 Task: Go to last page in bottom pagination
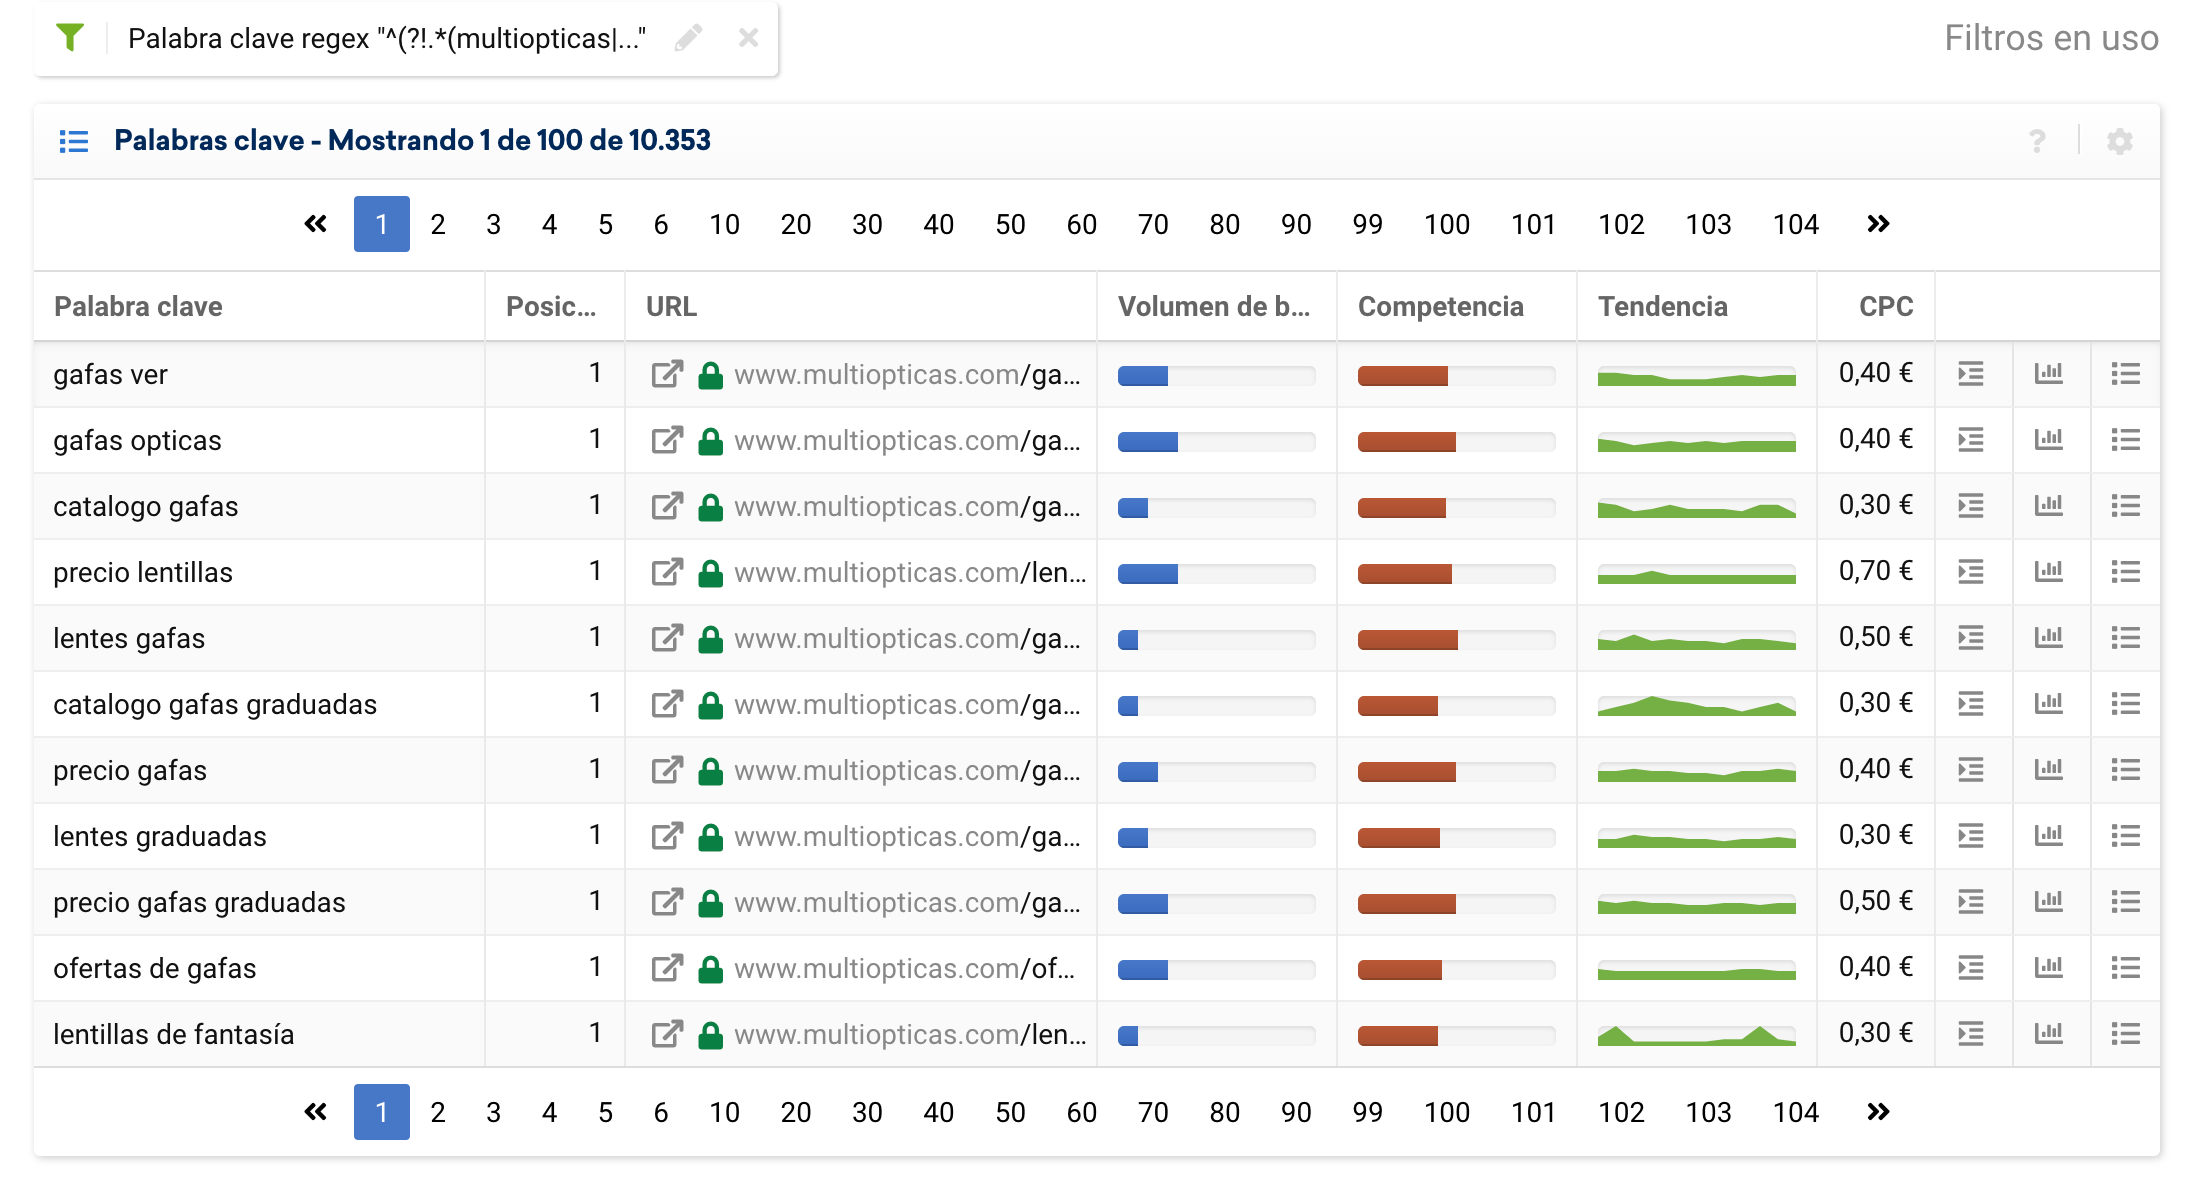pyautogui.click(x=1878, y=1112)
